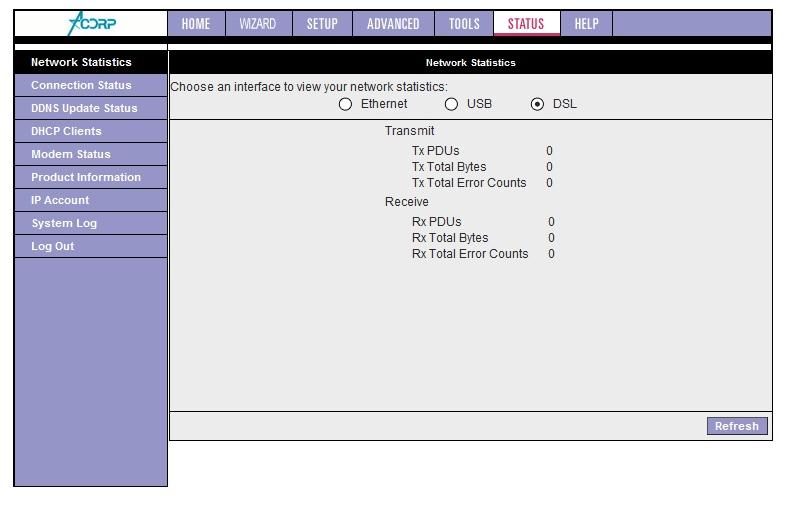Open the ADVANCED tab
This screenshot has height=508, width=798.
click(393, 23)
